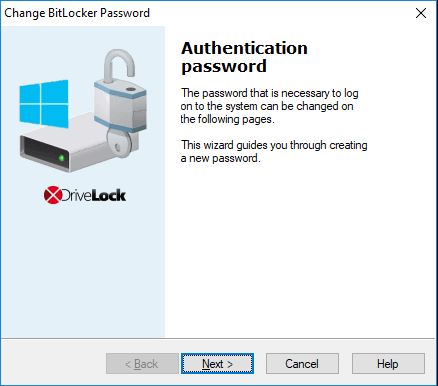Image resolution: width=438 pixels, height=386 pixels.
Task: Click the key hanging below padlock
Action: (x=119, y=143)
